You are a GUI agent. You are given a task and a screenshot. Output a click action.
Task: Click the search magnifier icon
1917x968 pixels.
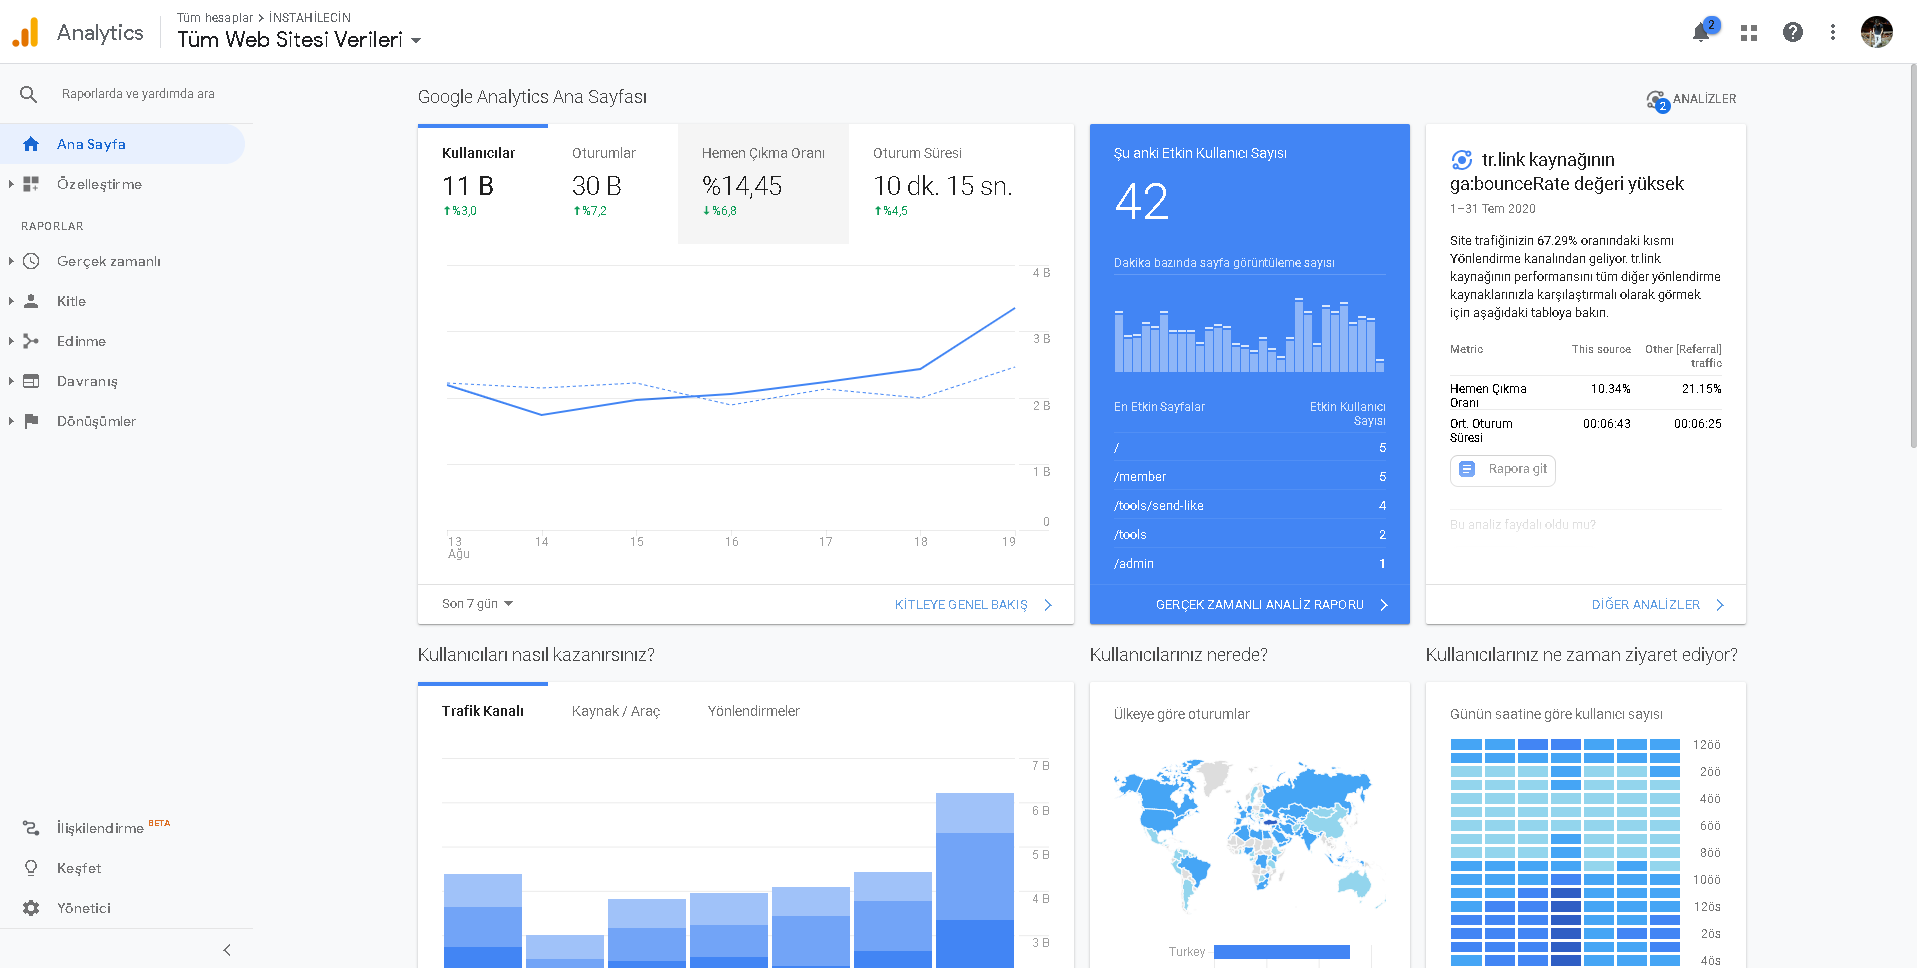coord(29,94)
